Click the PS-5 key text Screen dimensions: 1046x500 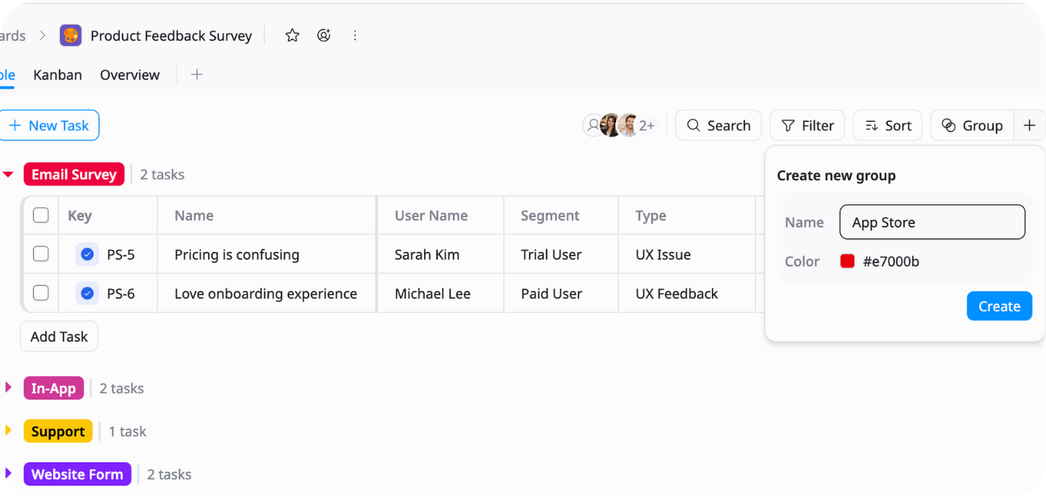[x=121, y=255]
